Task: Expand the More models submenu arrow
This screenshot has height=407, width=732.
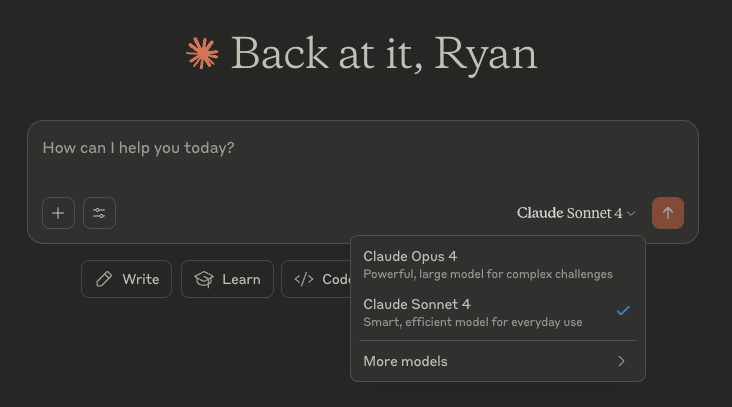Action: coord(621,361)
